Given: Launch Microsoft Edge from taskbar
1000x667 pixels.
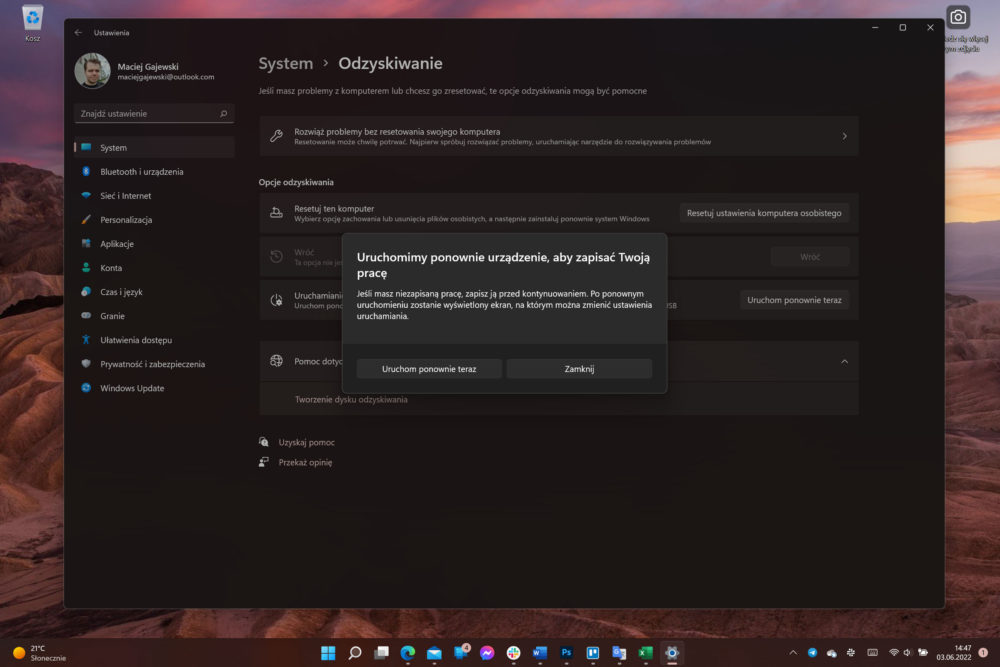Looking at the screenshot, I should click(x=408, y=653).
